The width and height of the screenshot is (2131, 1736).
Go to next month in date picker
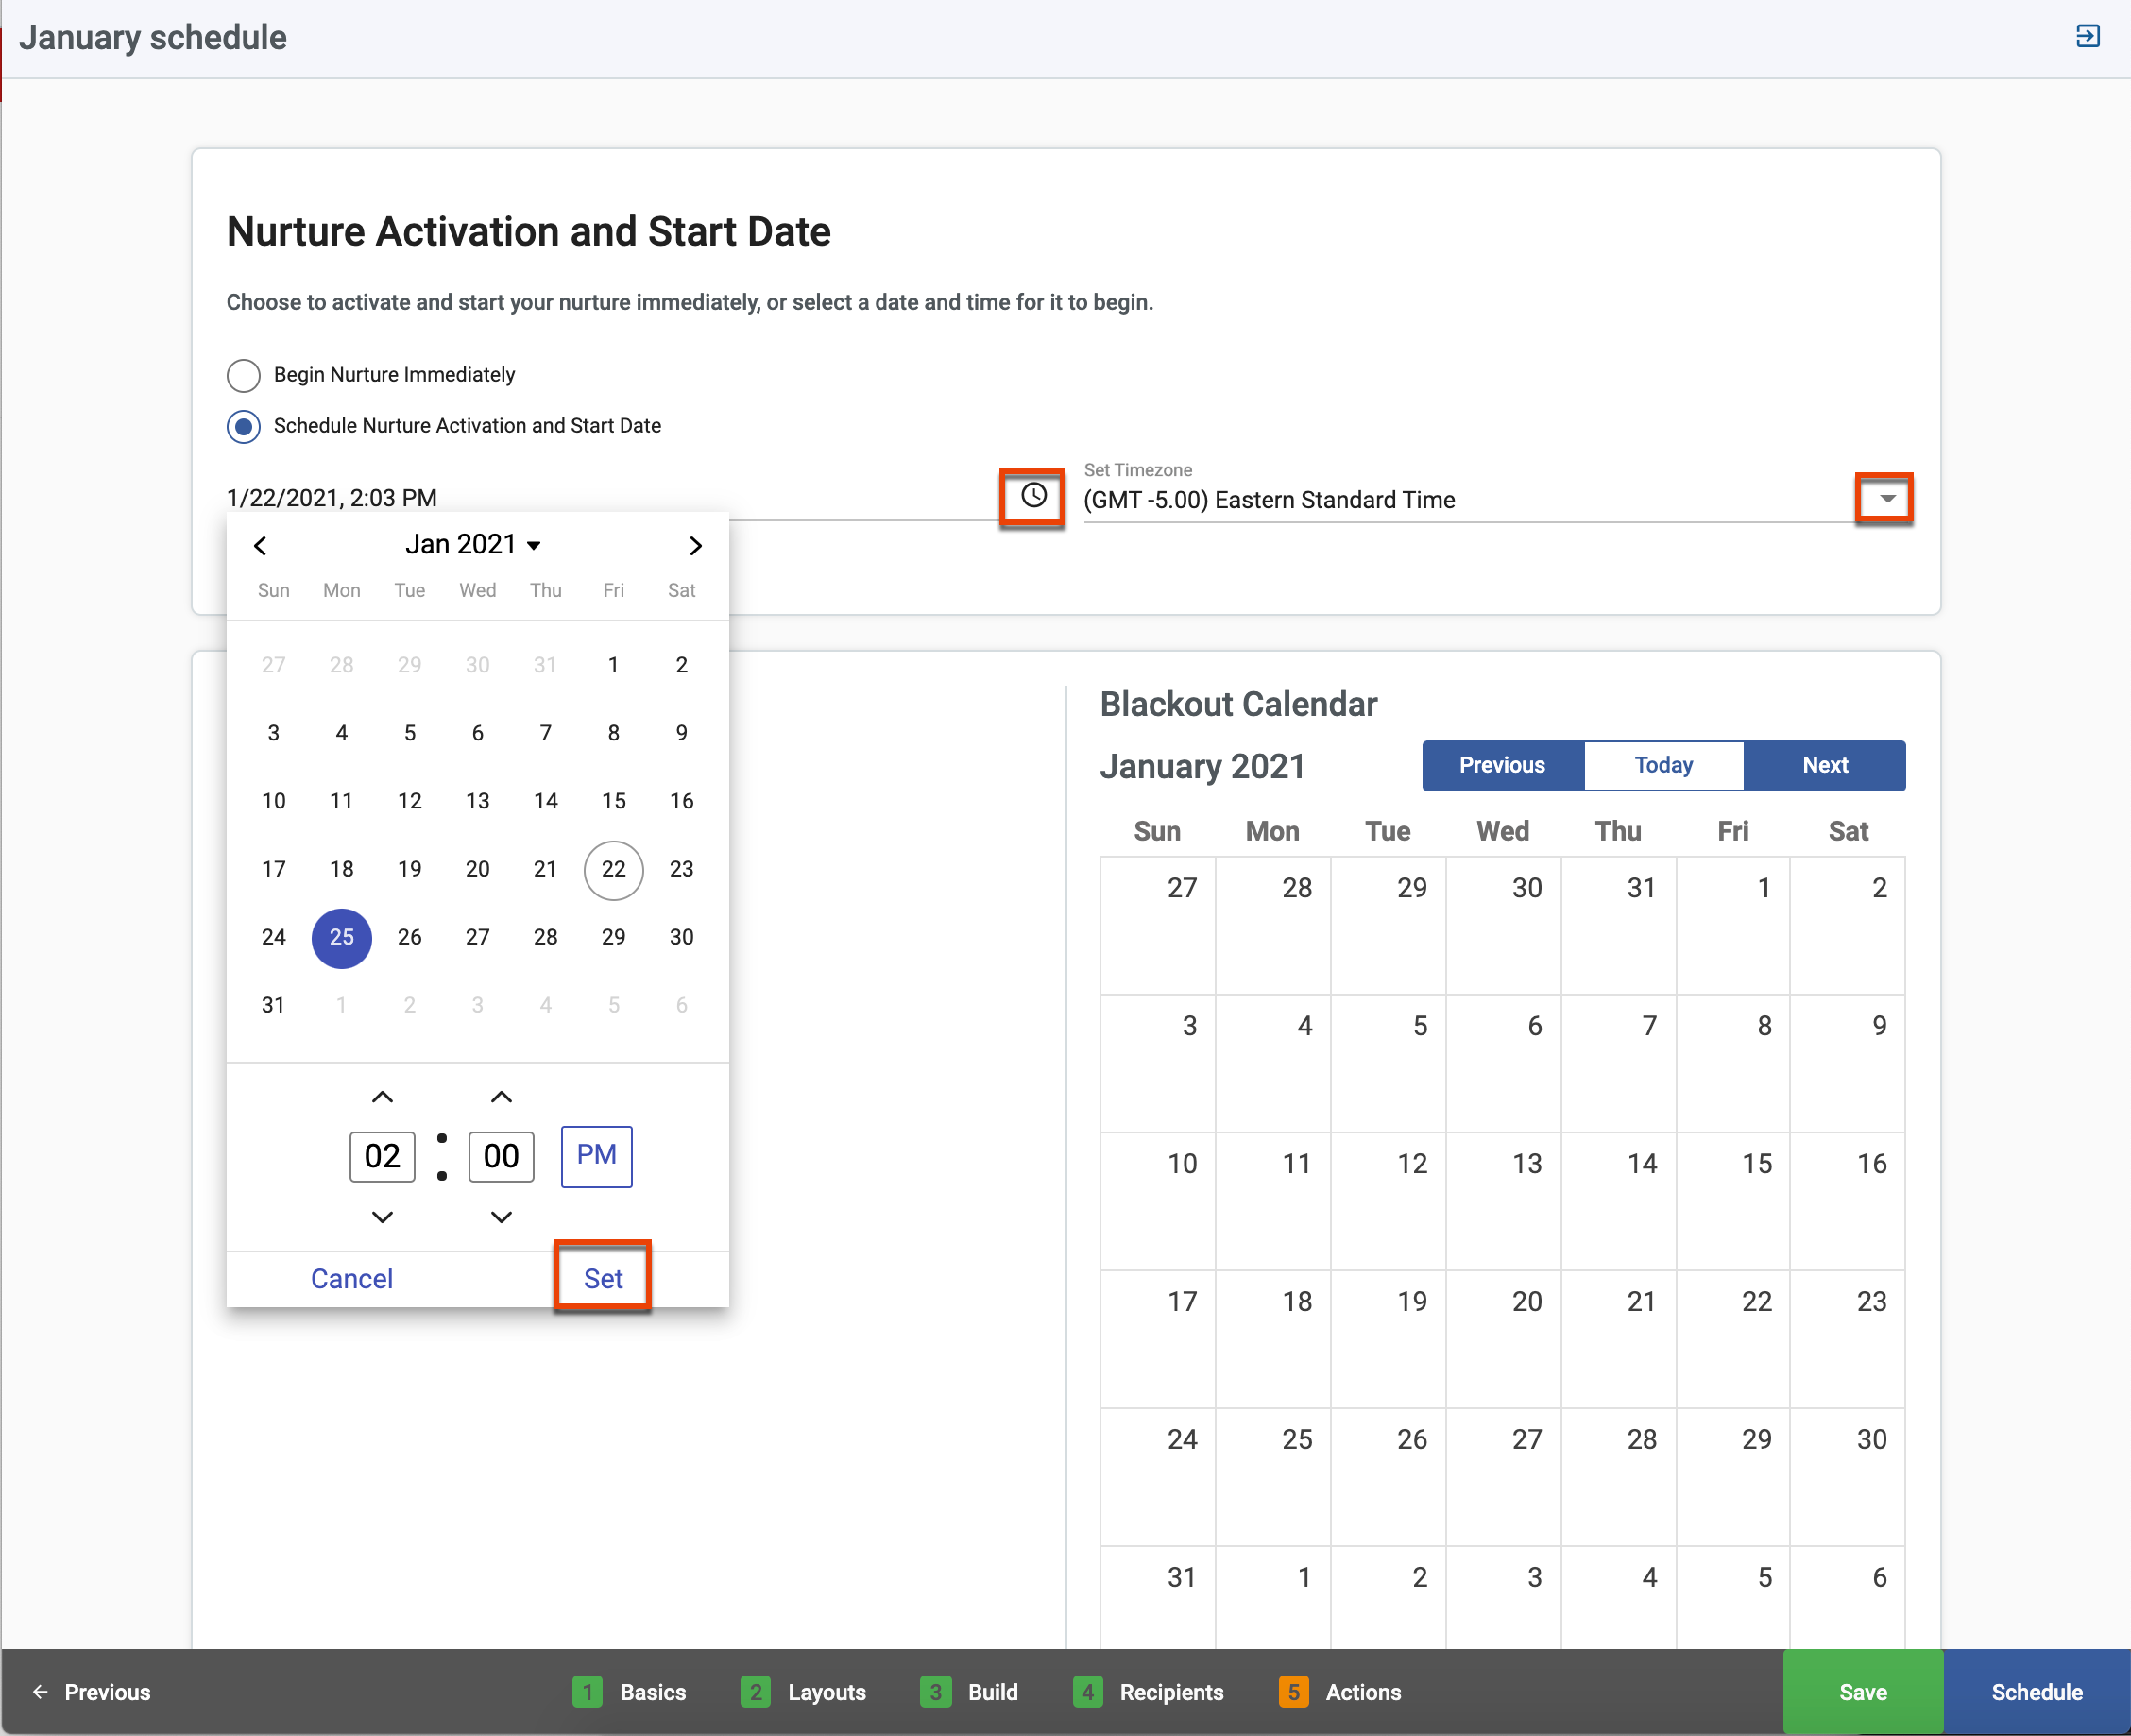coord(695,546)
